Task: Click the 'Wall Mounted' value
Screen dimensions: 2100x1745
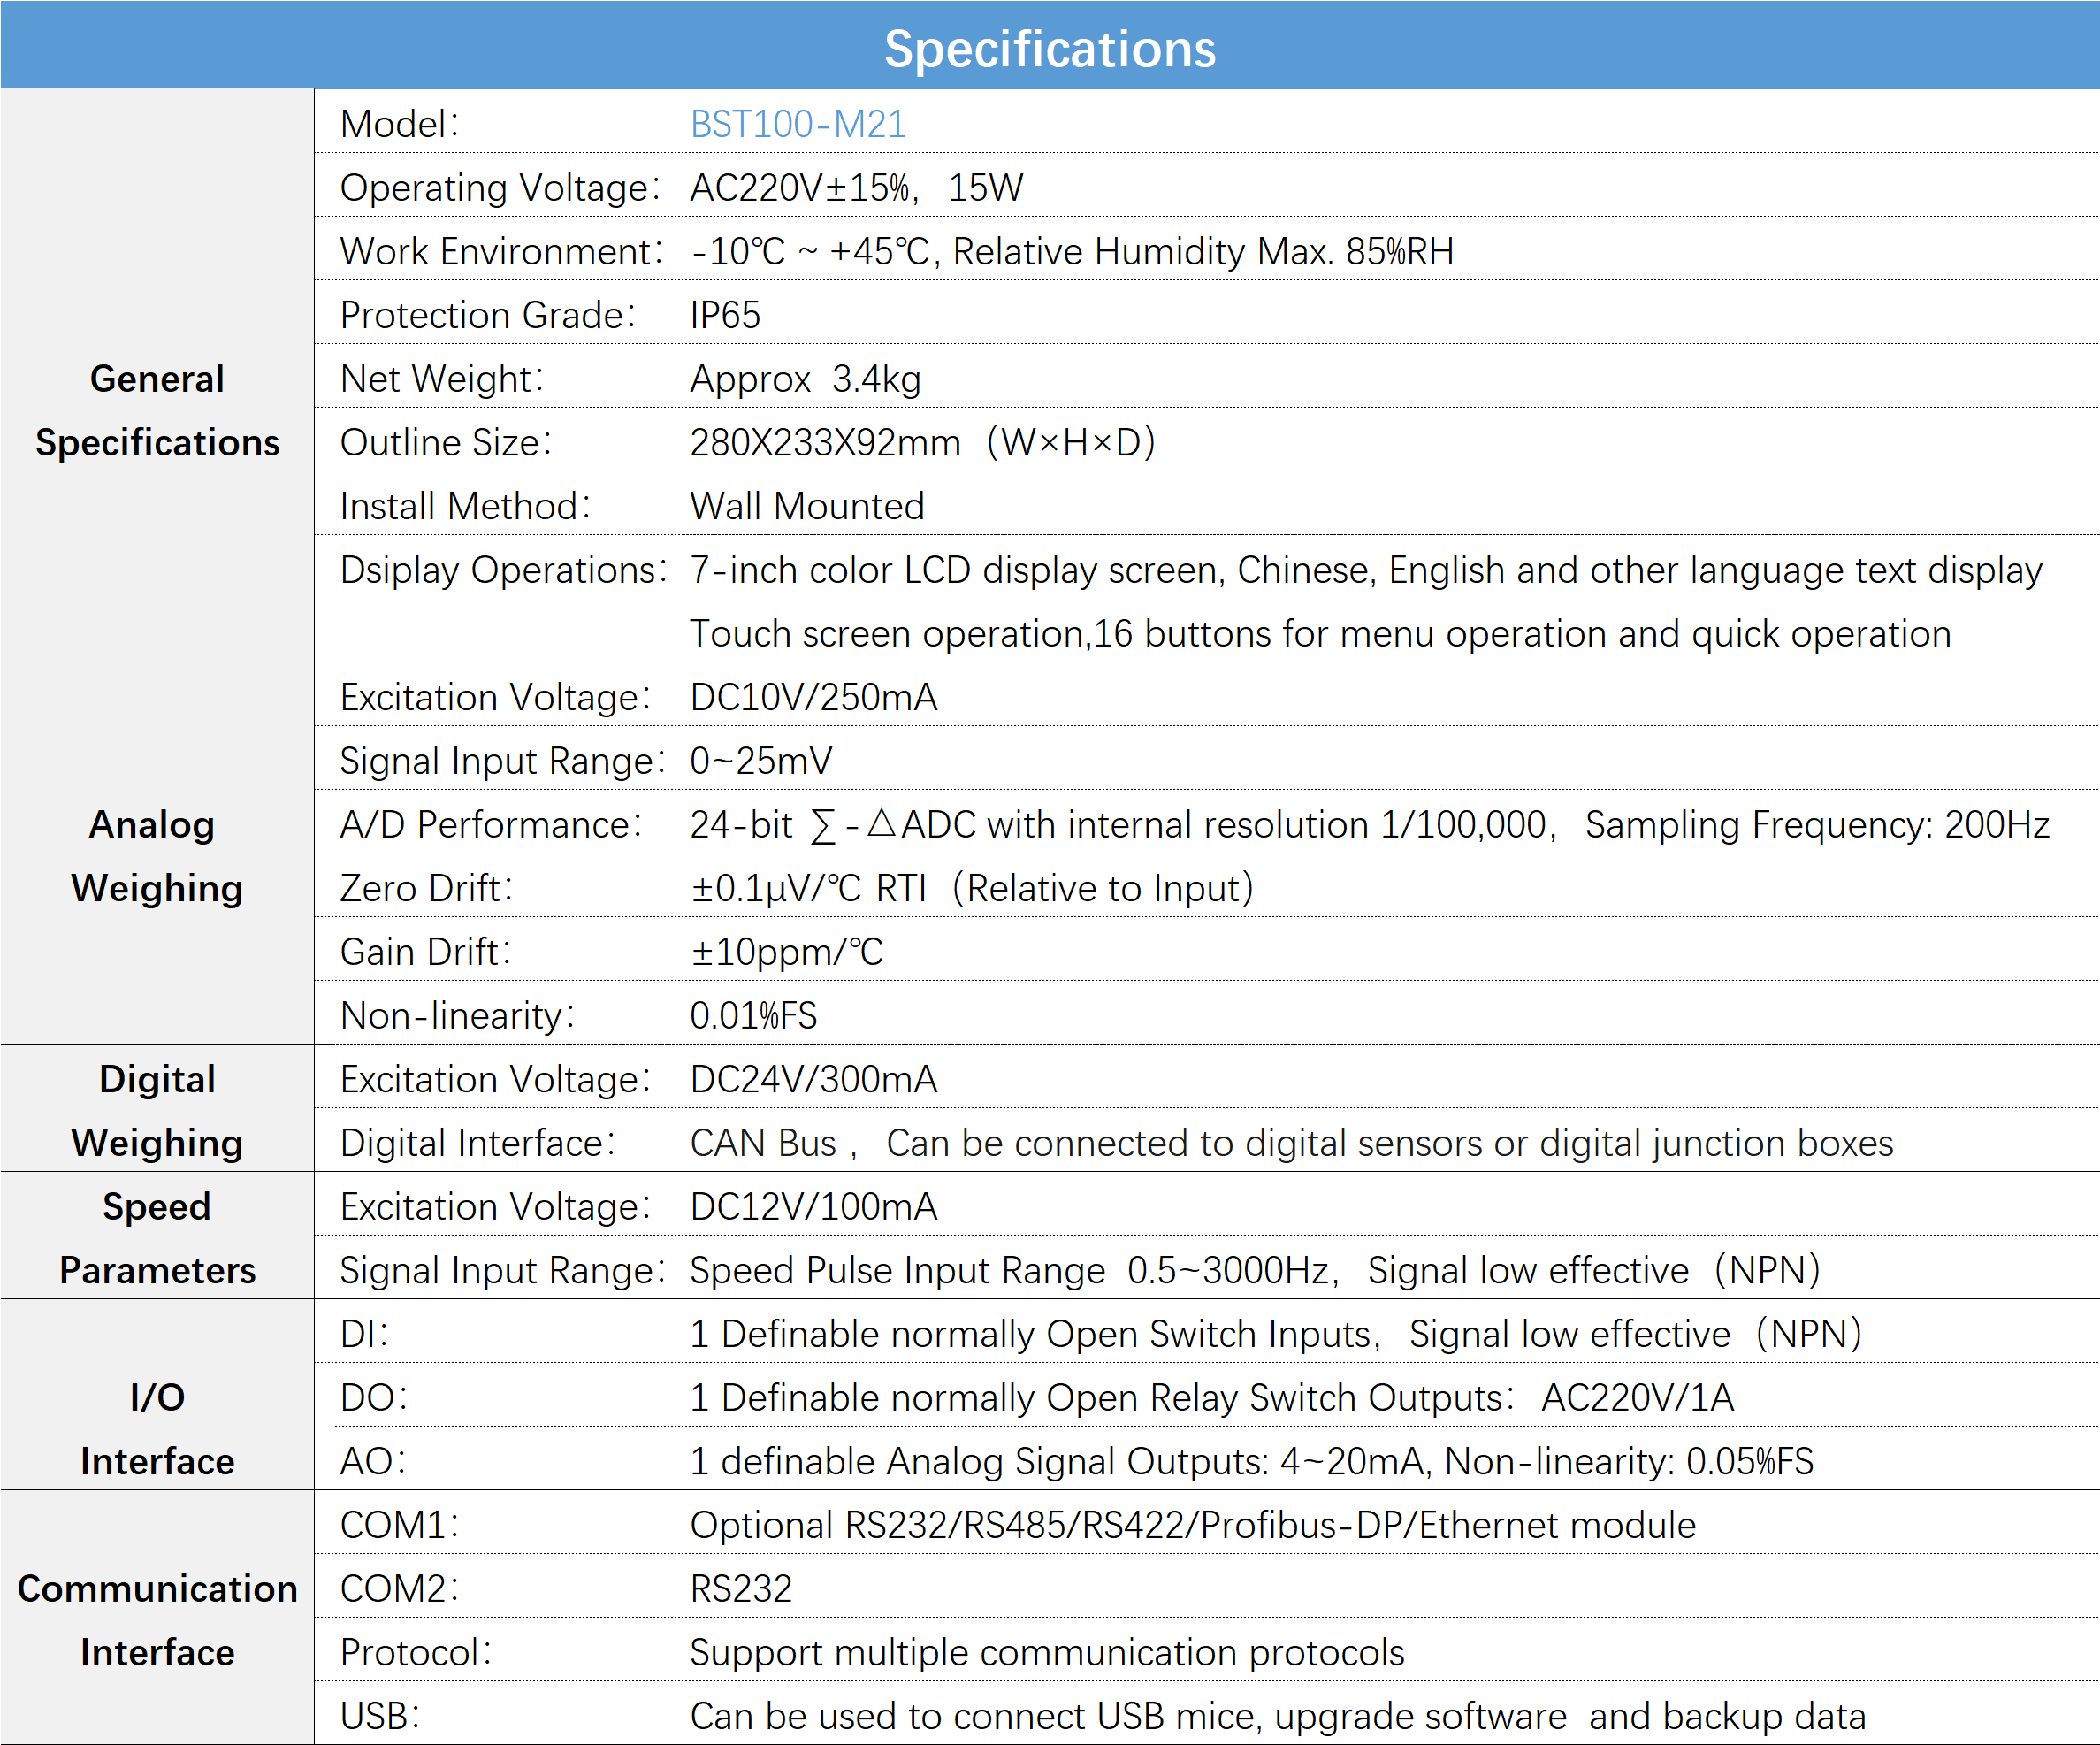Action: [807, 506]
